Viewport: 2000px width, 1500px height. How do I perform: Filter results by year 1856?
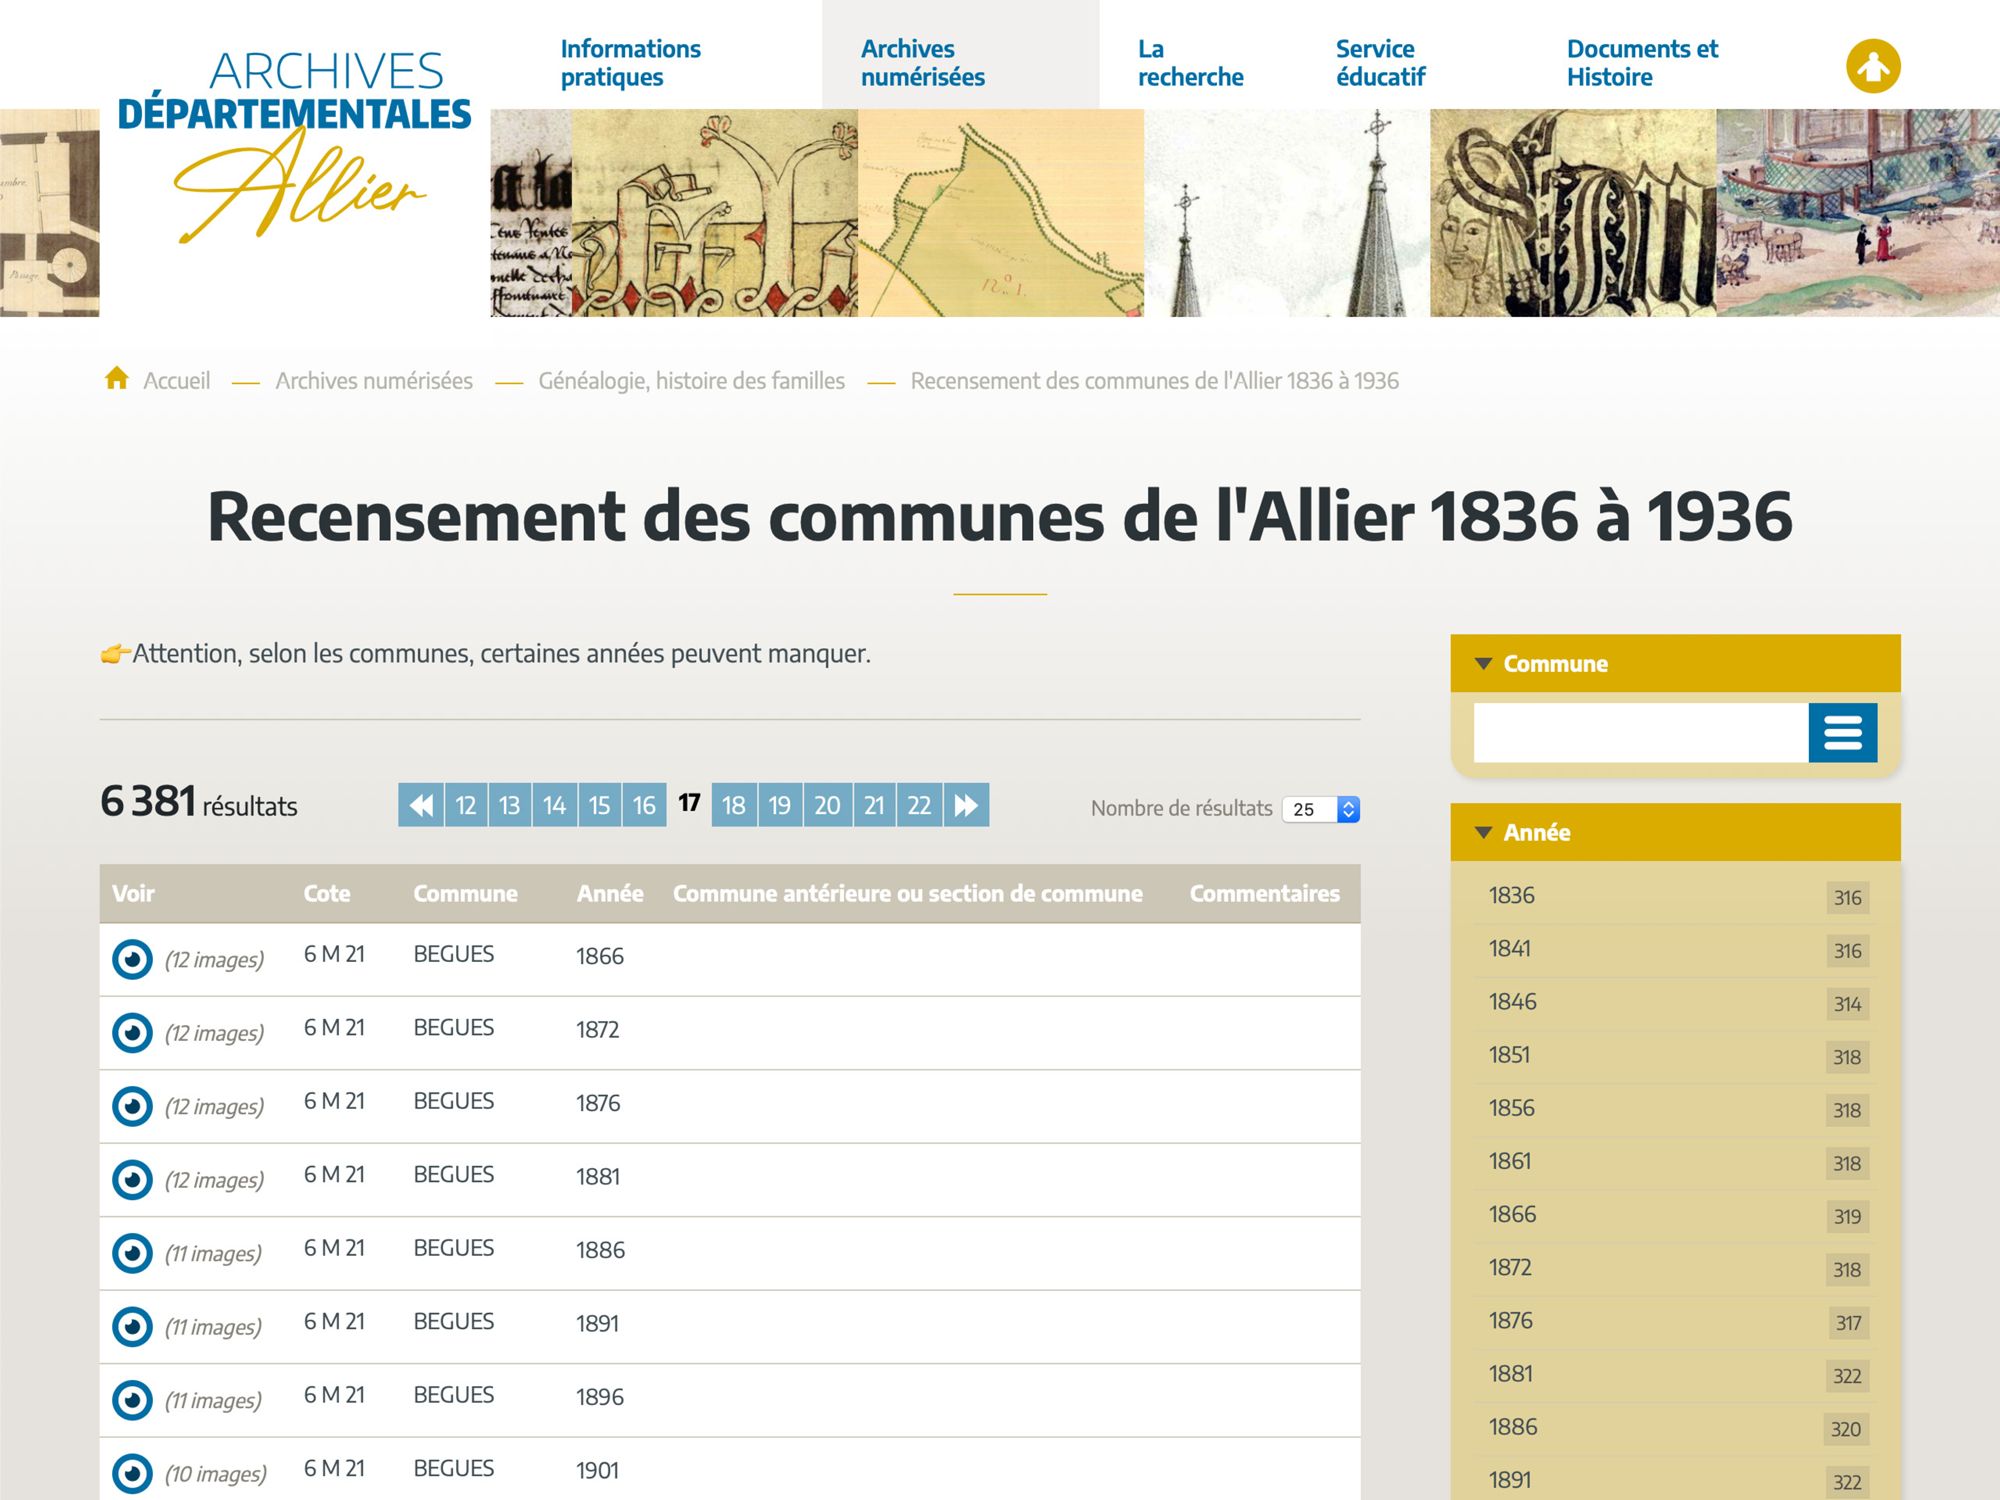1511,1108
